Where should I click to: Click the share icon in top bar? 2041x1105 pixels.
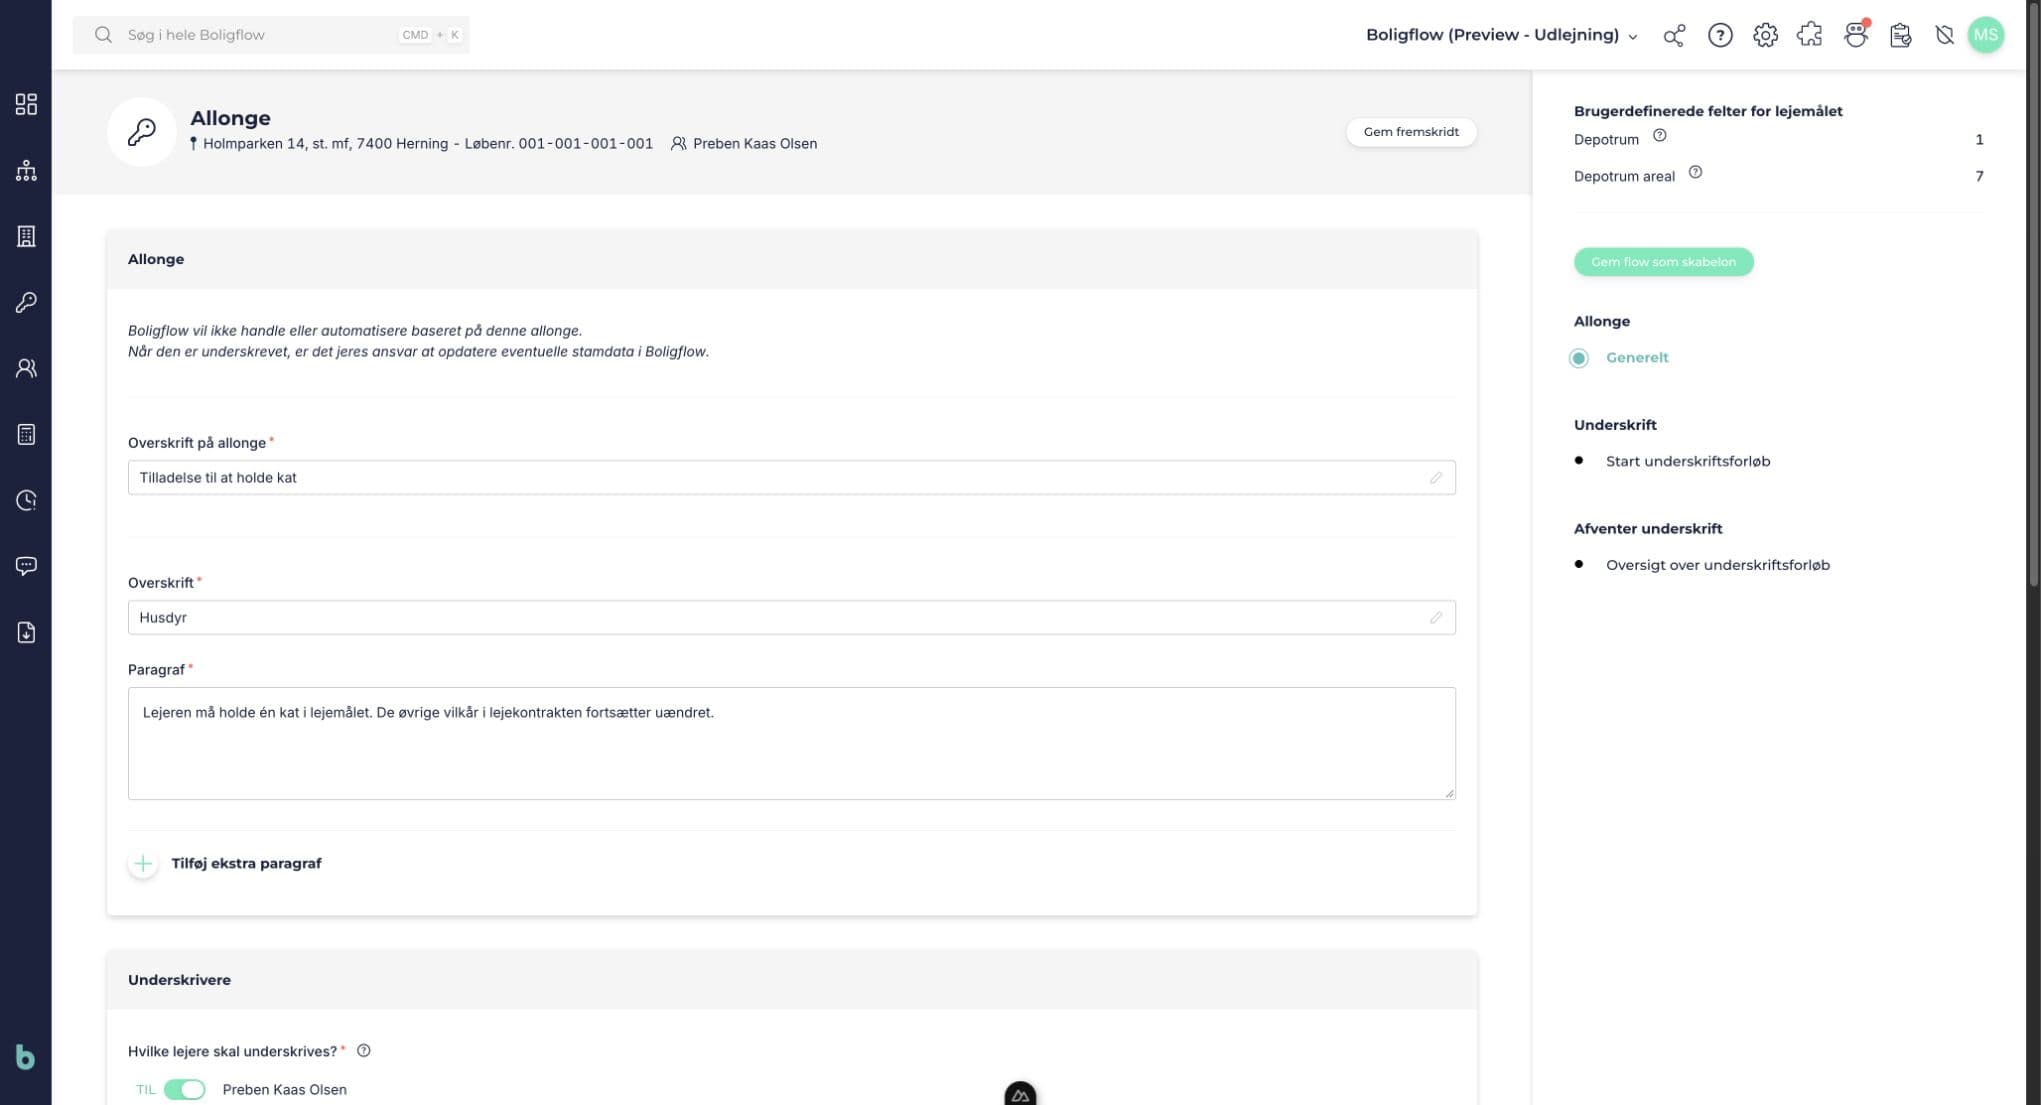coord(1674,35)
